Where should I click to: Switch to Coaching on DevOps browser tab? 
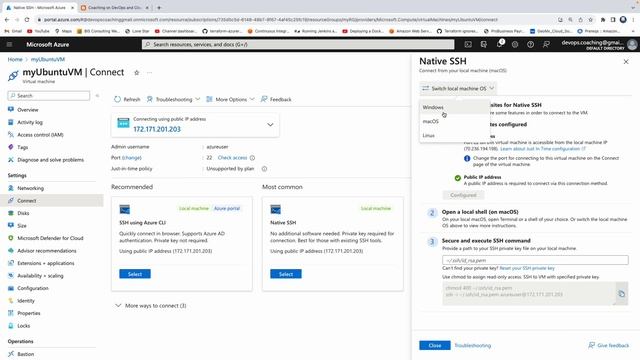tap(115, 7)
